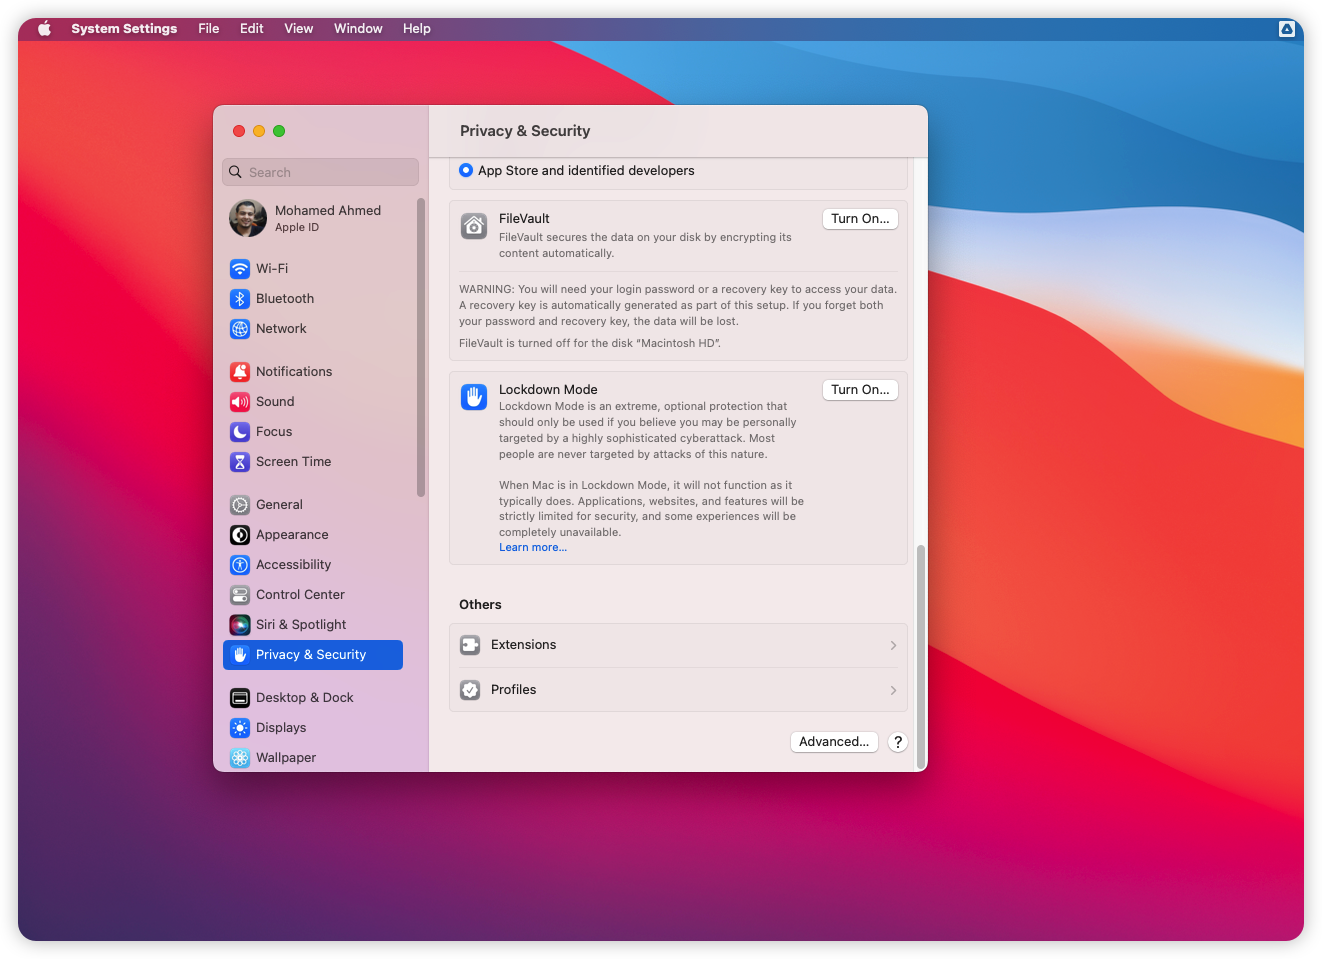Select Screen Time label in sidebar
The image size is (1322, 959).
pyautogui.click(x=293, y=462)
